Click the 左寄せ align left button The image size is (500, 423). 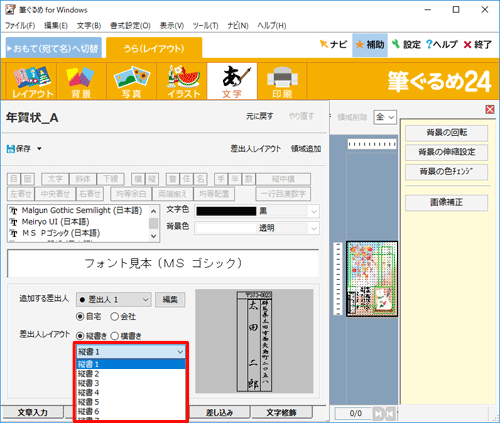[x=21, y=194]
